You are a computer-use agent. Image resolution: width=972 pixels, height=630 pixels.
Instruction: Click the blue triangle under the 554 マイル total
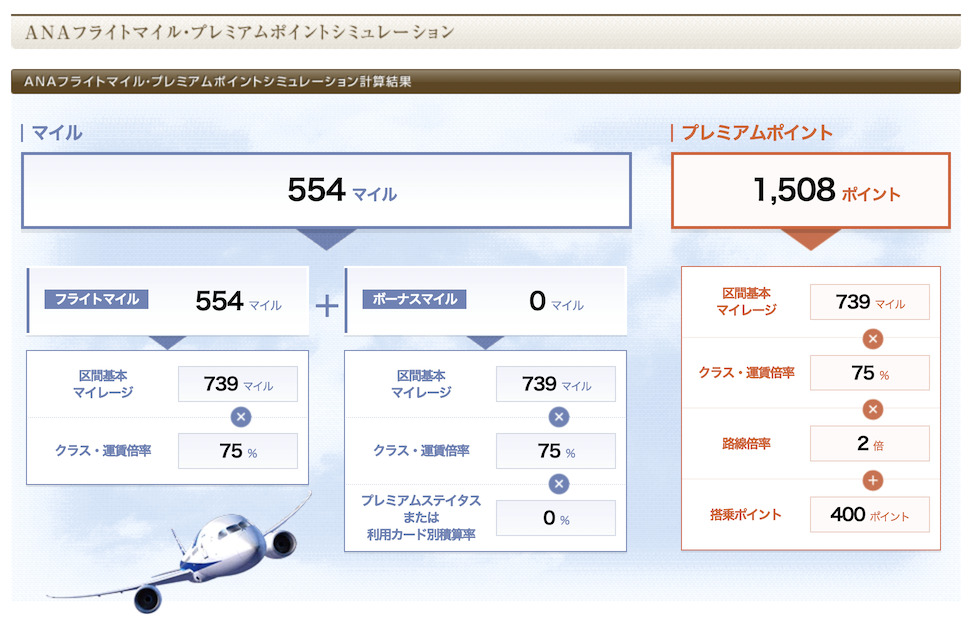(326, 238)
